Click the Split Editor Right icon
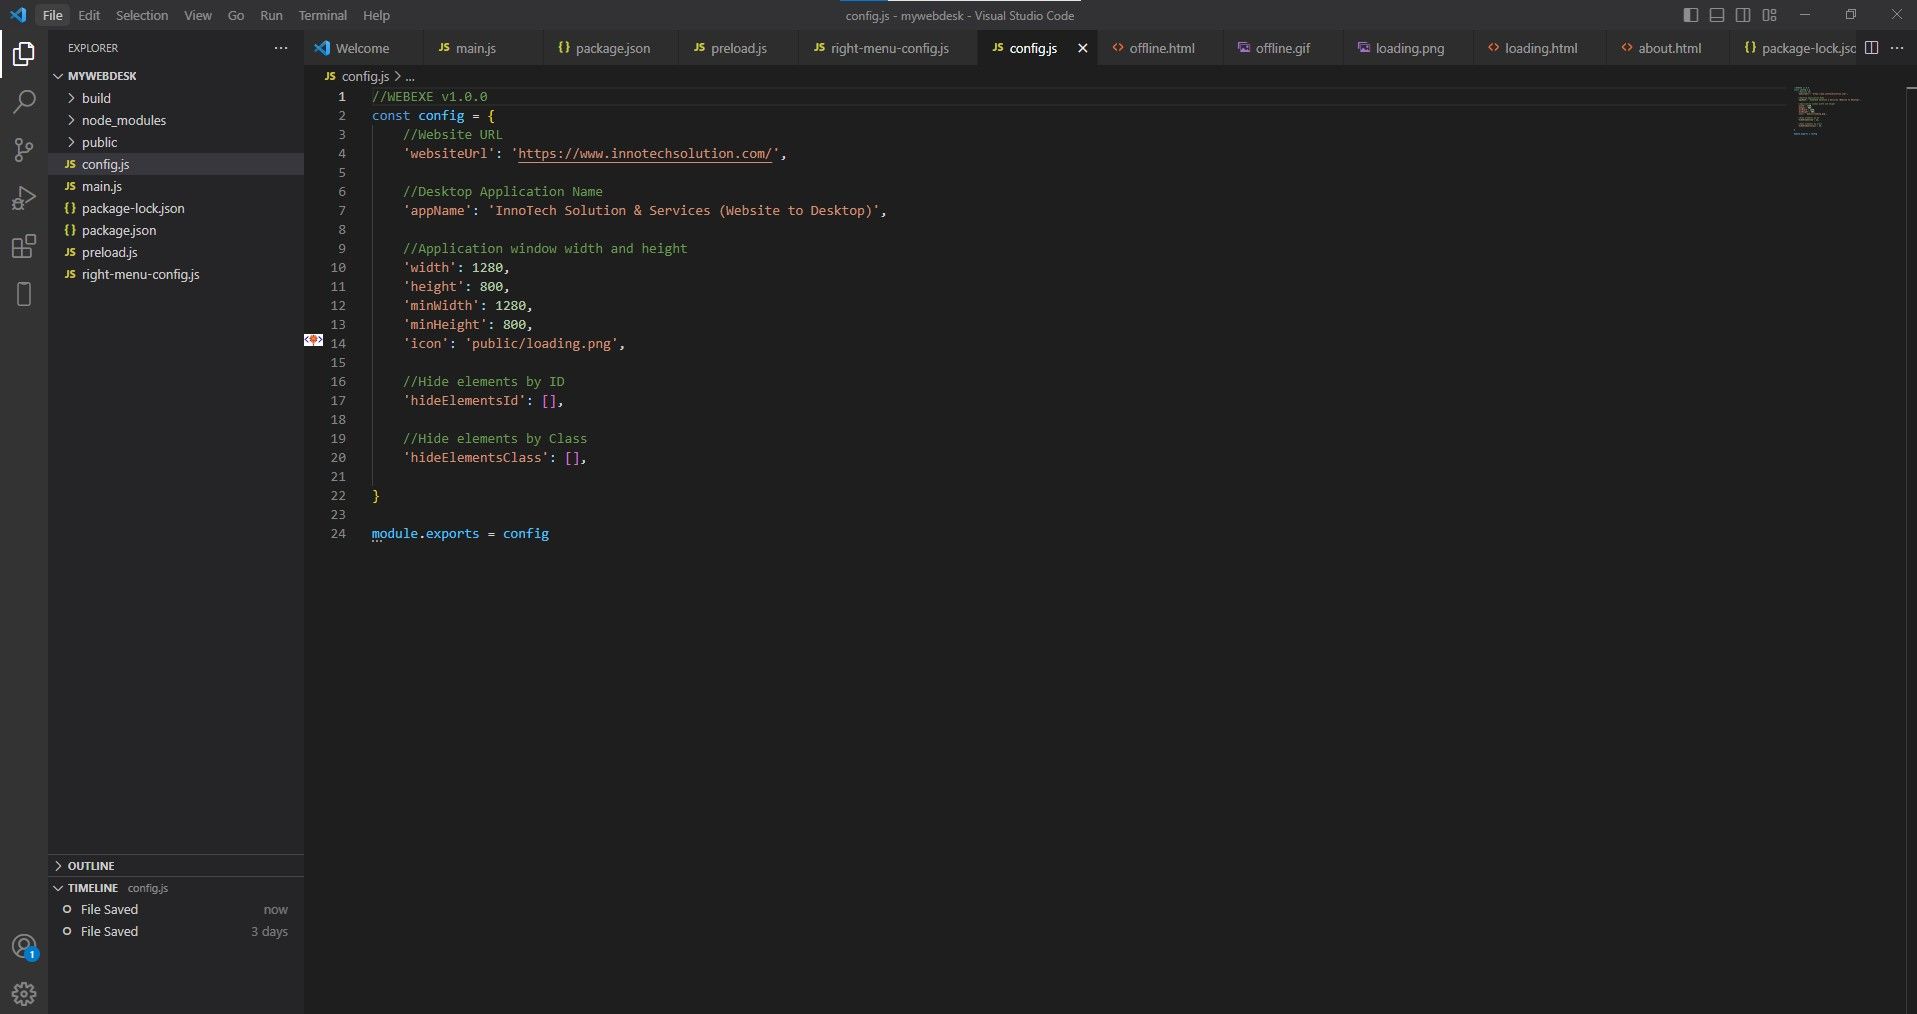1917x1014 pixels. (x=1872, y=48)
